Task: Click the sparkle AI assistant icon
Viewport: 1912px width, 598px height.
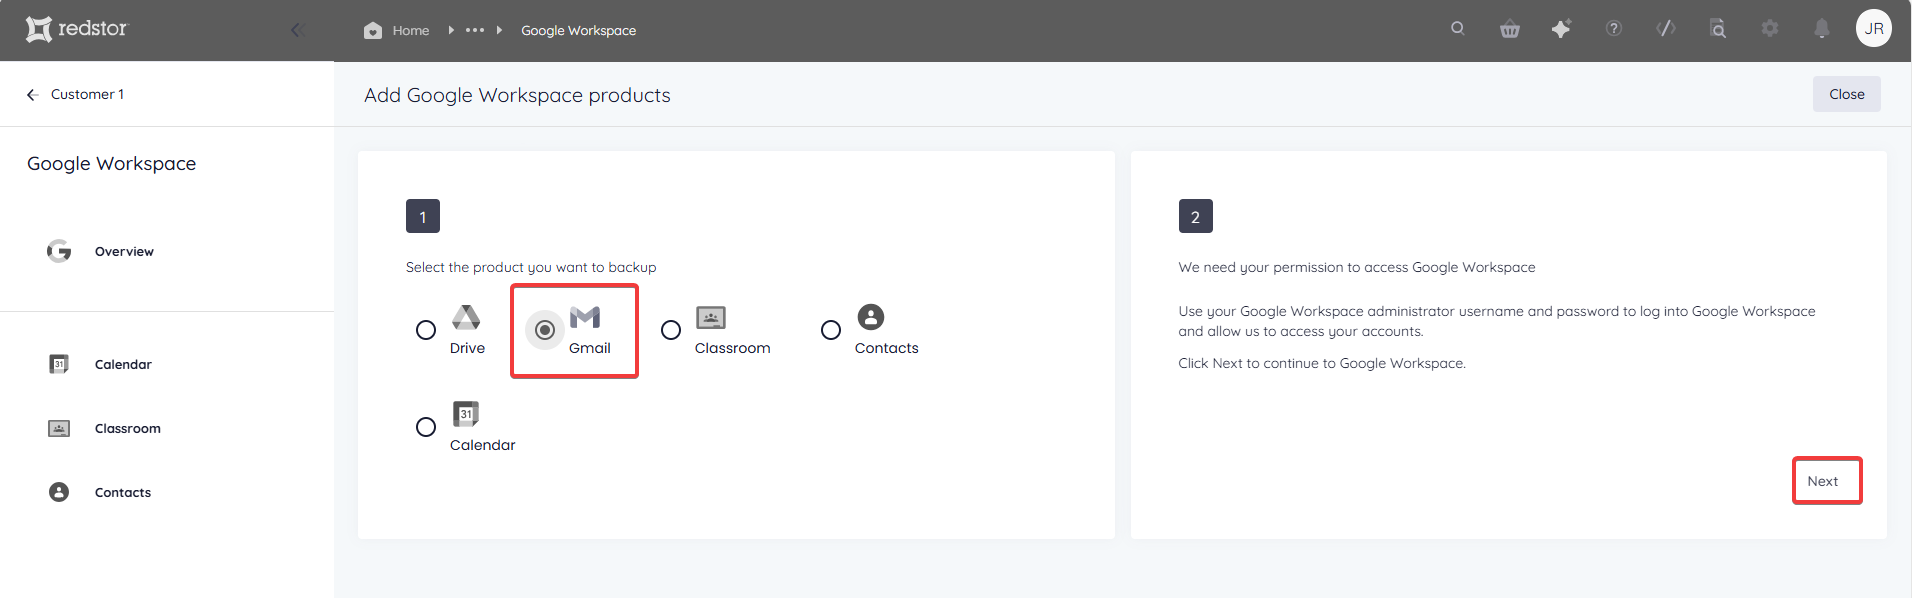Action: [x=1561, y=29]
